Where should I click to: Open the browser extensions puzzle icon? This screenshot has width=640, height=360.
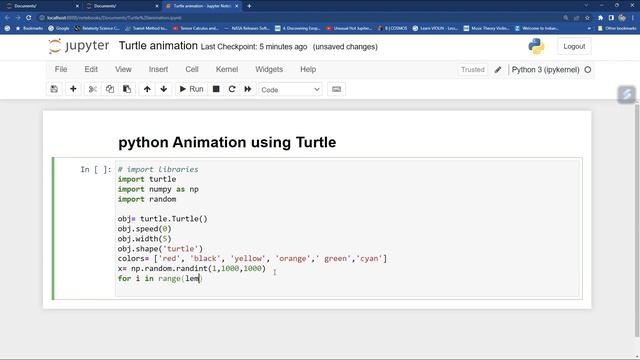click(x=600, y=18)
